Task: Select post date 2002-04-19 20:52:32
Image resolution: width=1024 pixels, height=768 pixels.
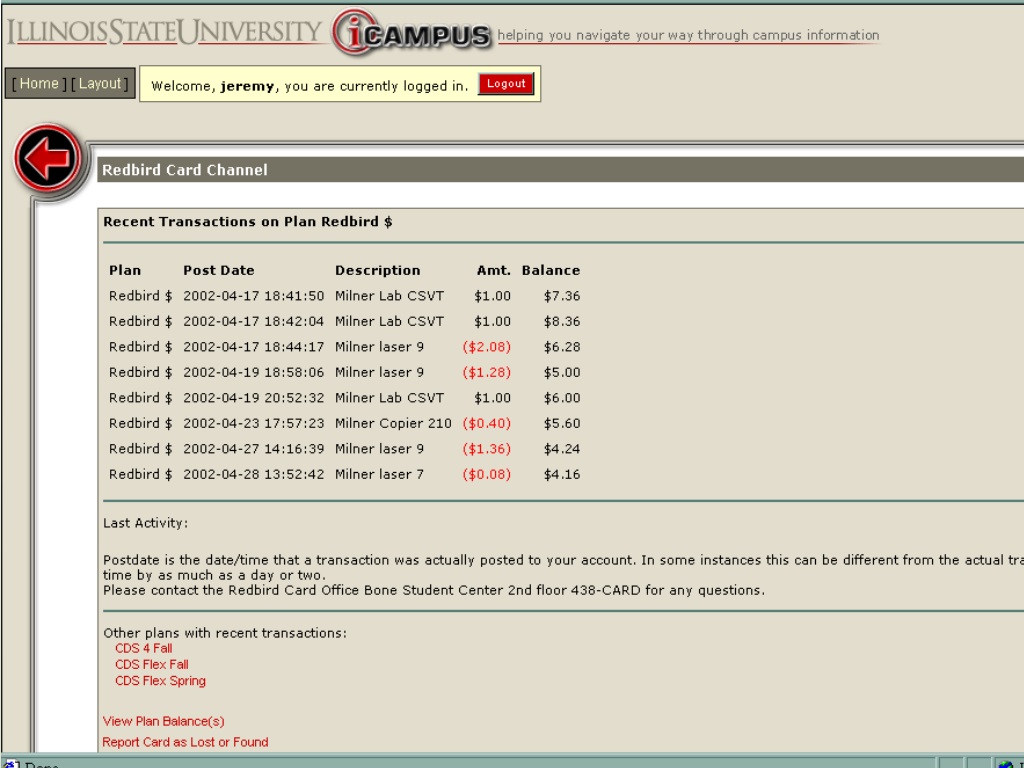Action: [253, 398]
